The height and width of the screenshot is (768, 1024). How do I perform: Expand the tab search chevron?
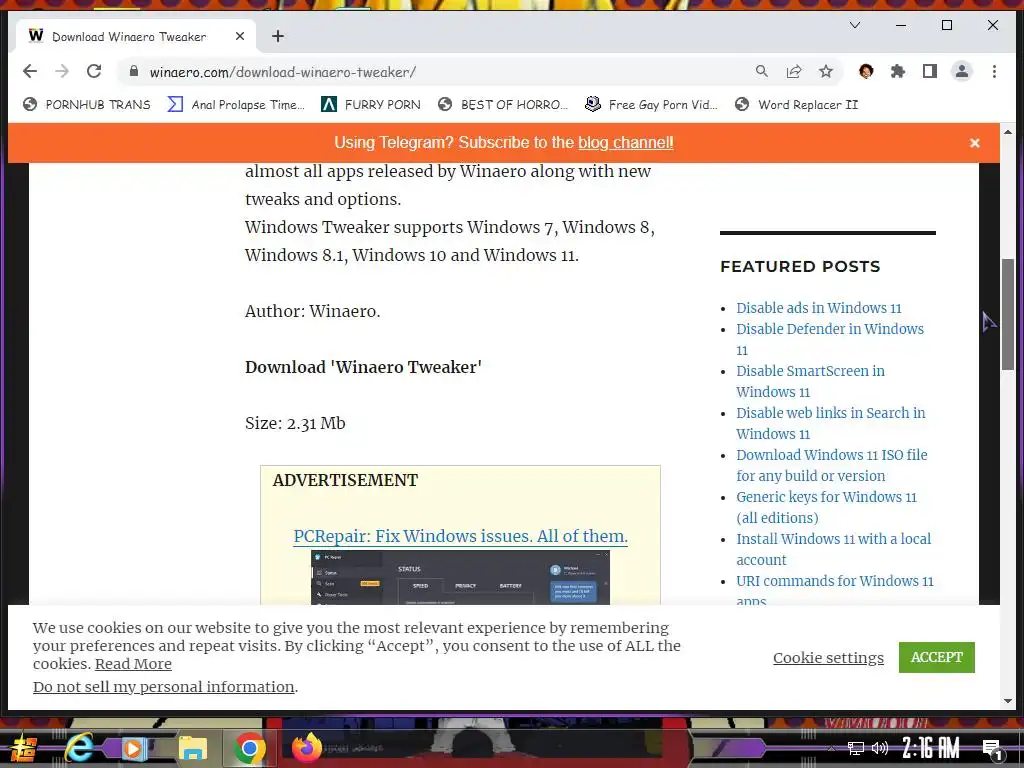pyautogui.click(x=855, y=25)
